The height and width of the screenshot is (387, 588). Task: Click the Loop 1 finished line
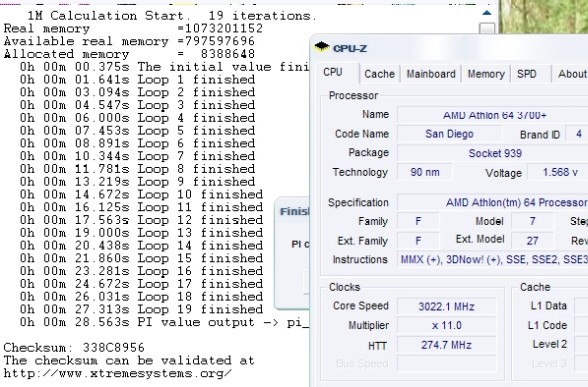pyautogui.click(x=137, y=80)
